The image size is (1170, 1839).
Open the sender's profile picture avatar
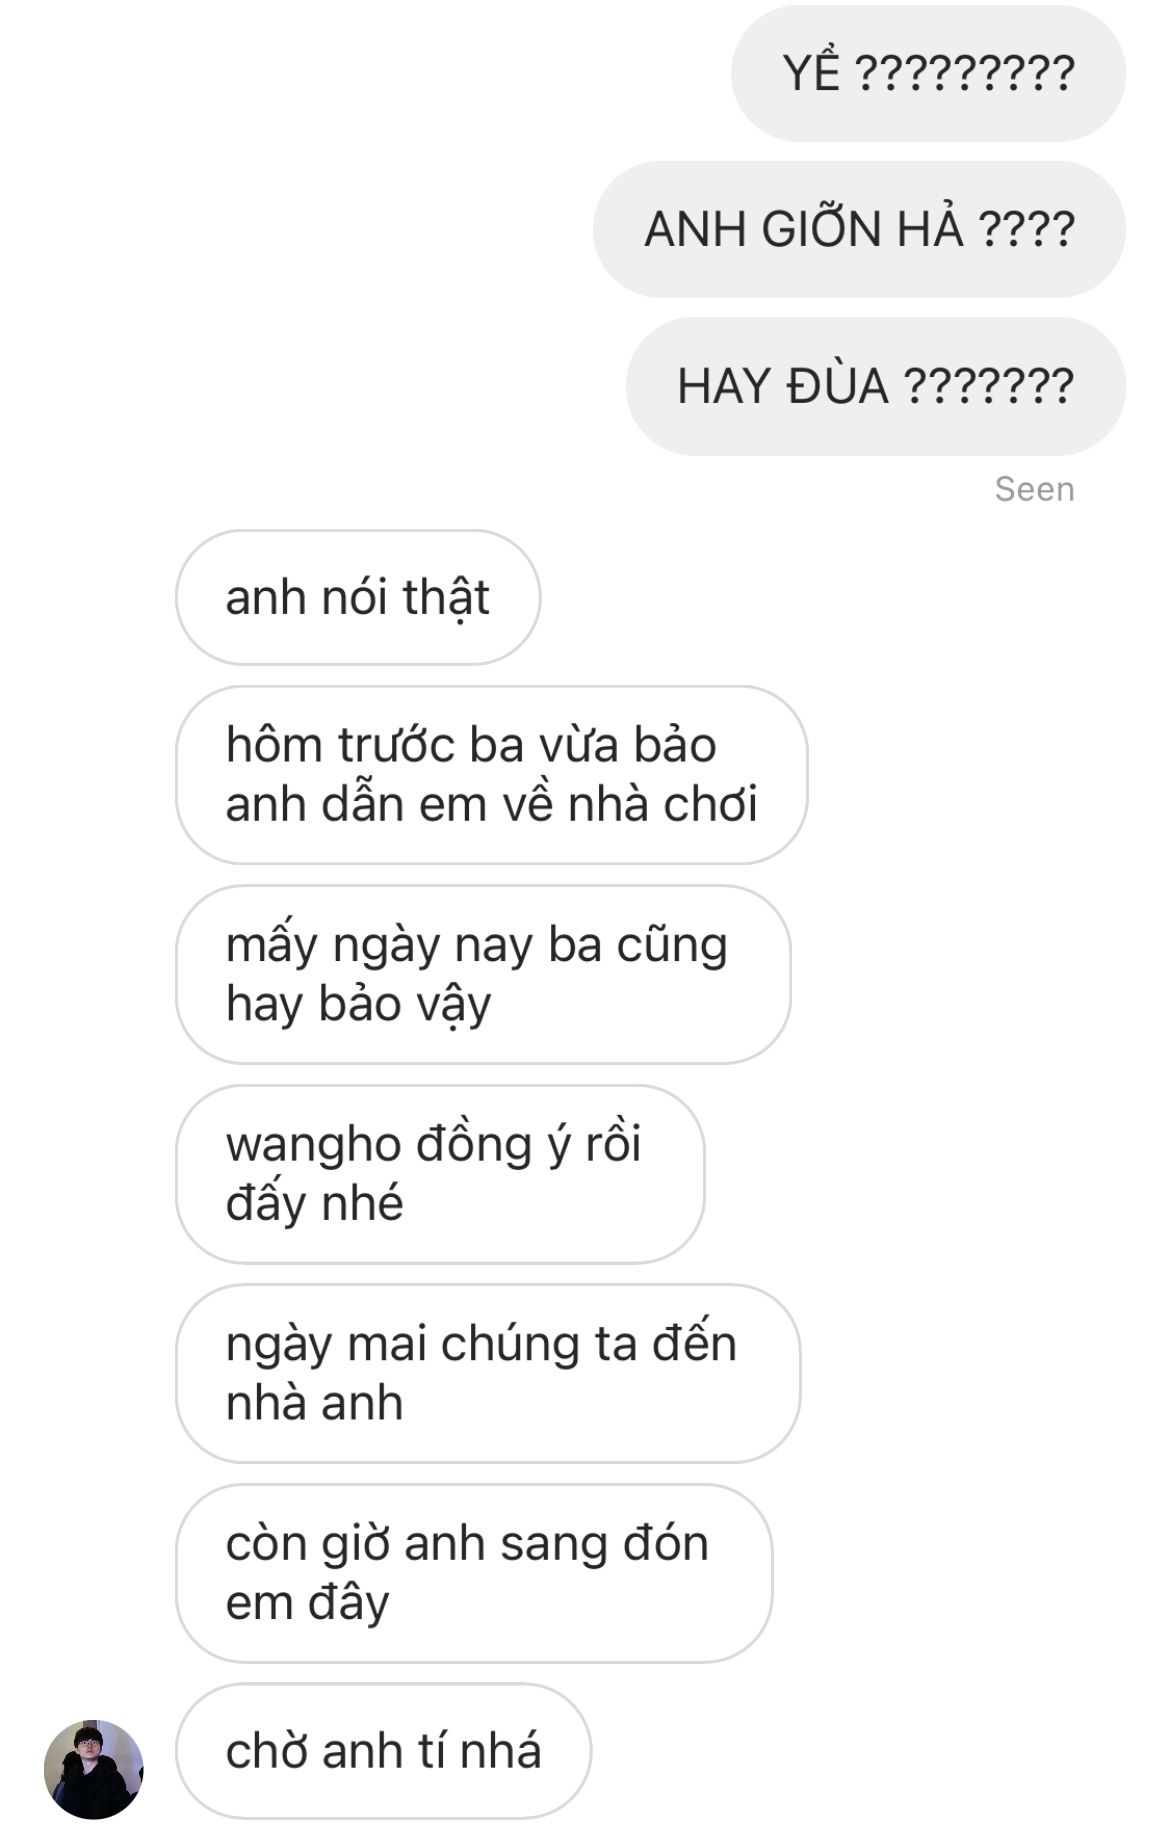(94, 1769)
